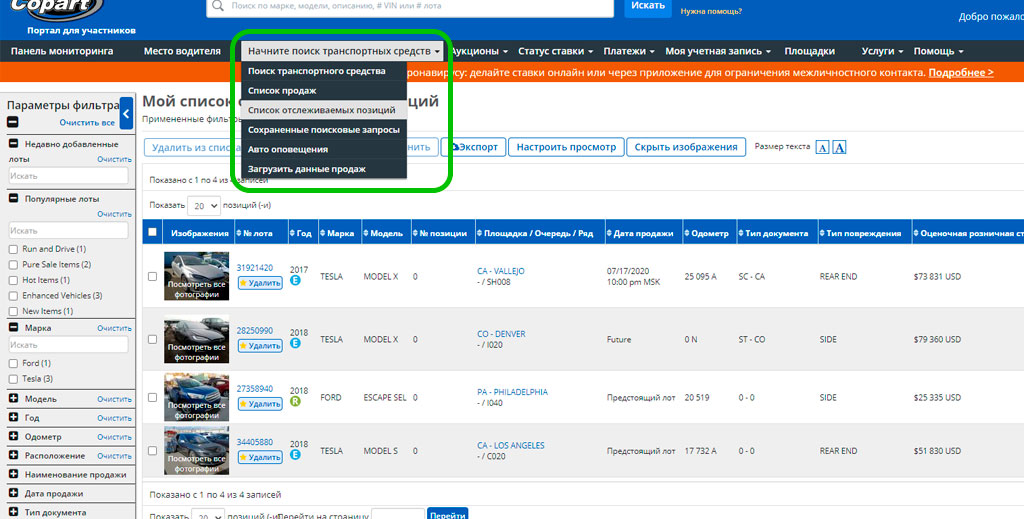Select all rows header checkbox

point(152,232)
